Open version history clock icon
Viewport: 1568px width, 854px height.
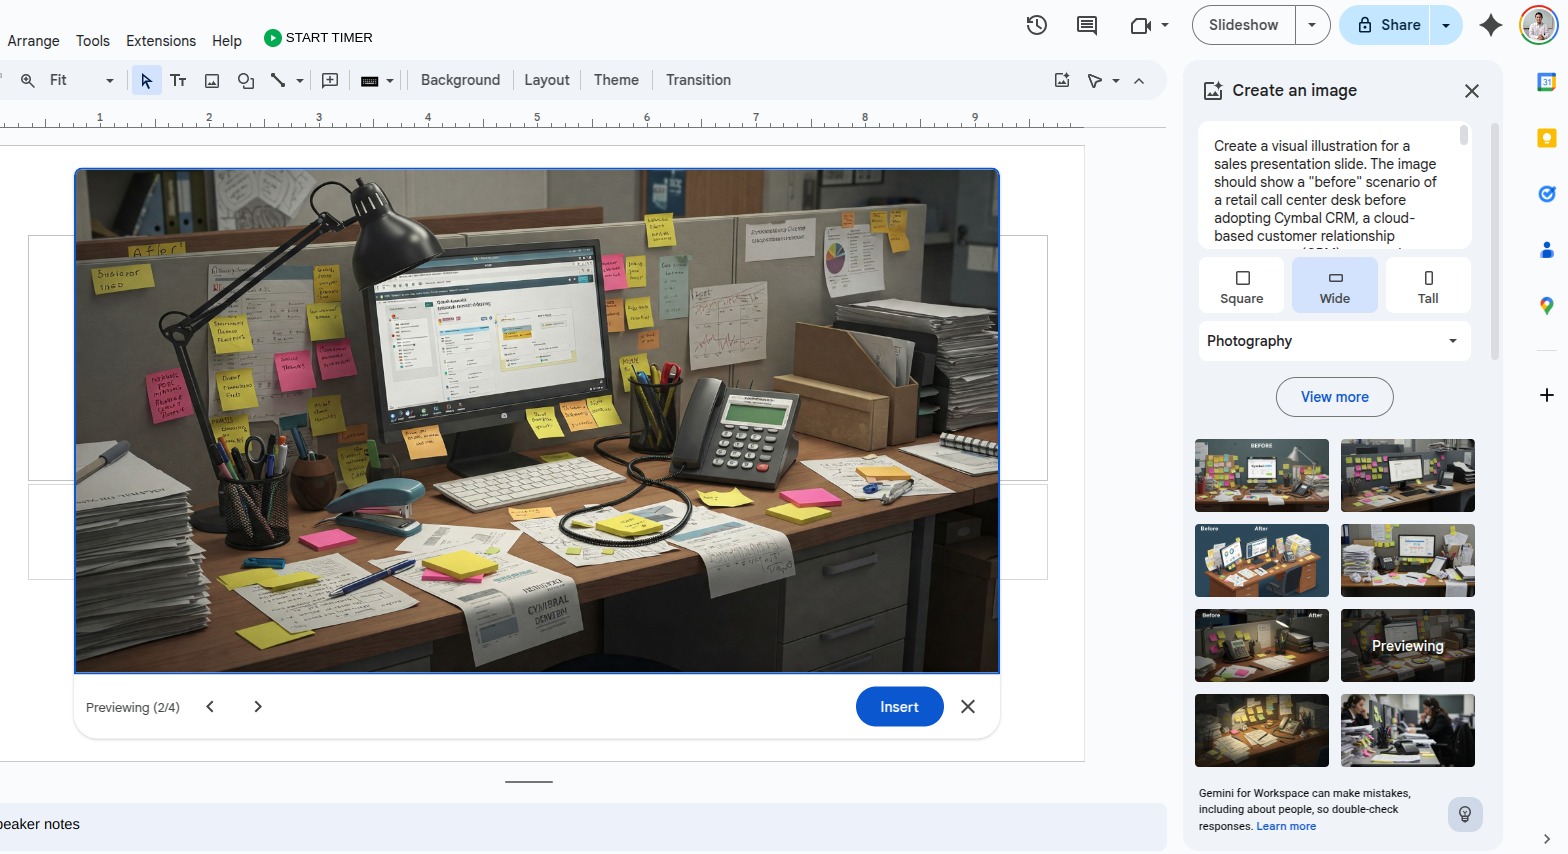click(x=1037, y=25)
